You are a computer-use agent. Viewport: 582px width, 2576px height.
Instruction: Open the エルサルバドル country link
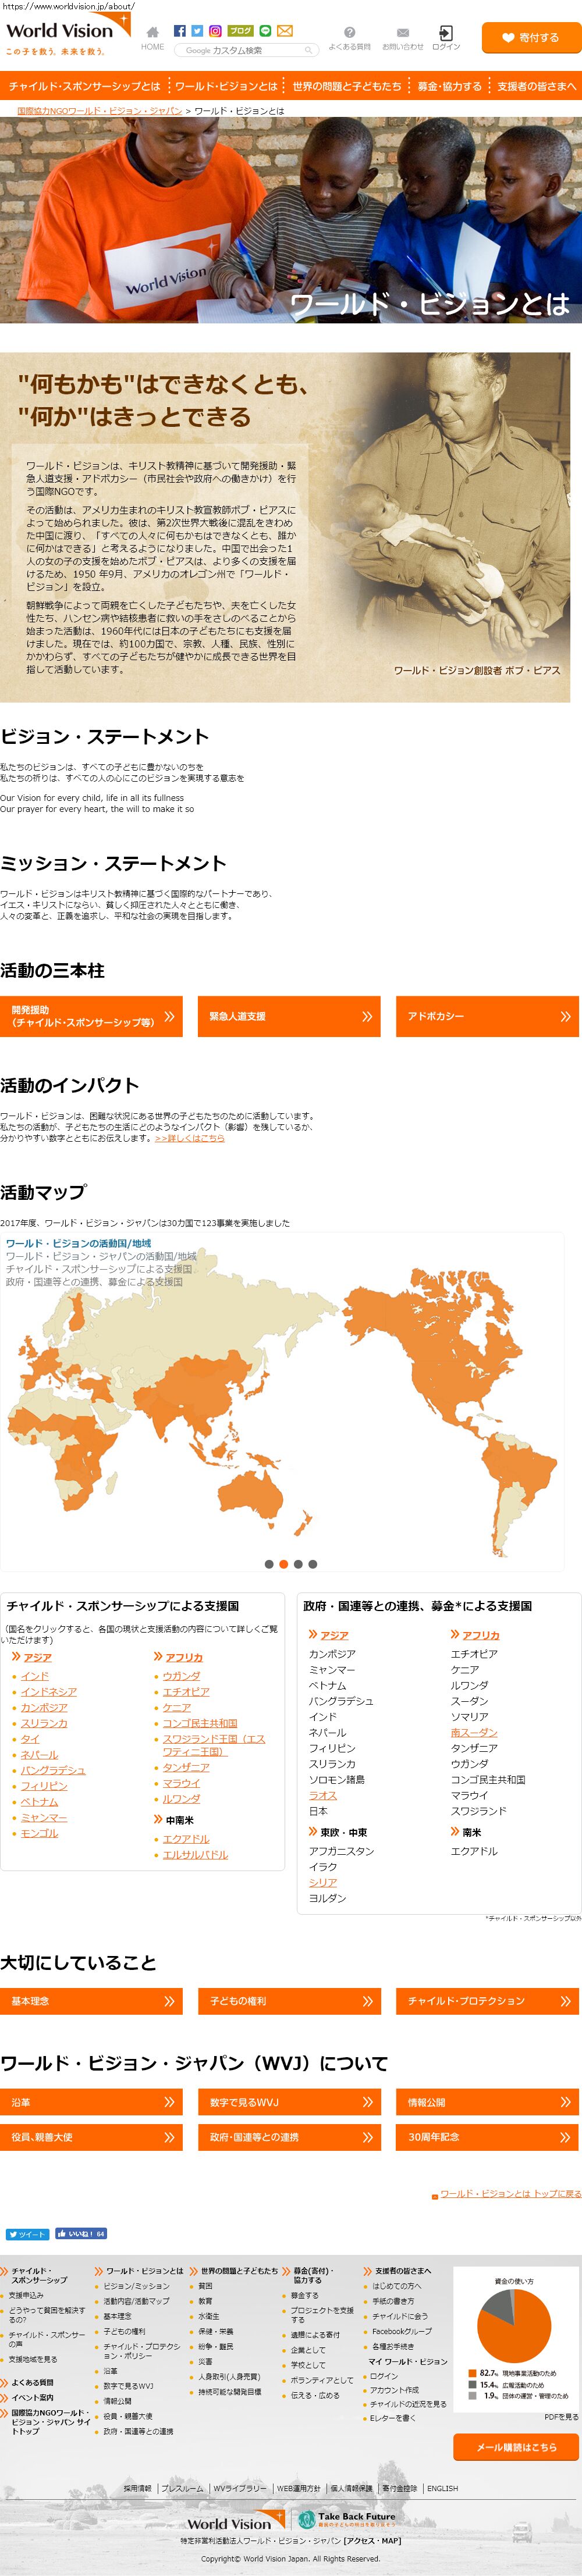click(196, 1854)
